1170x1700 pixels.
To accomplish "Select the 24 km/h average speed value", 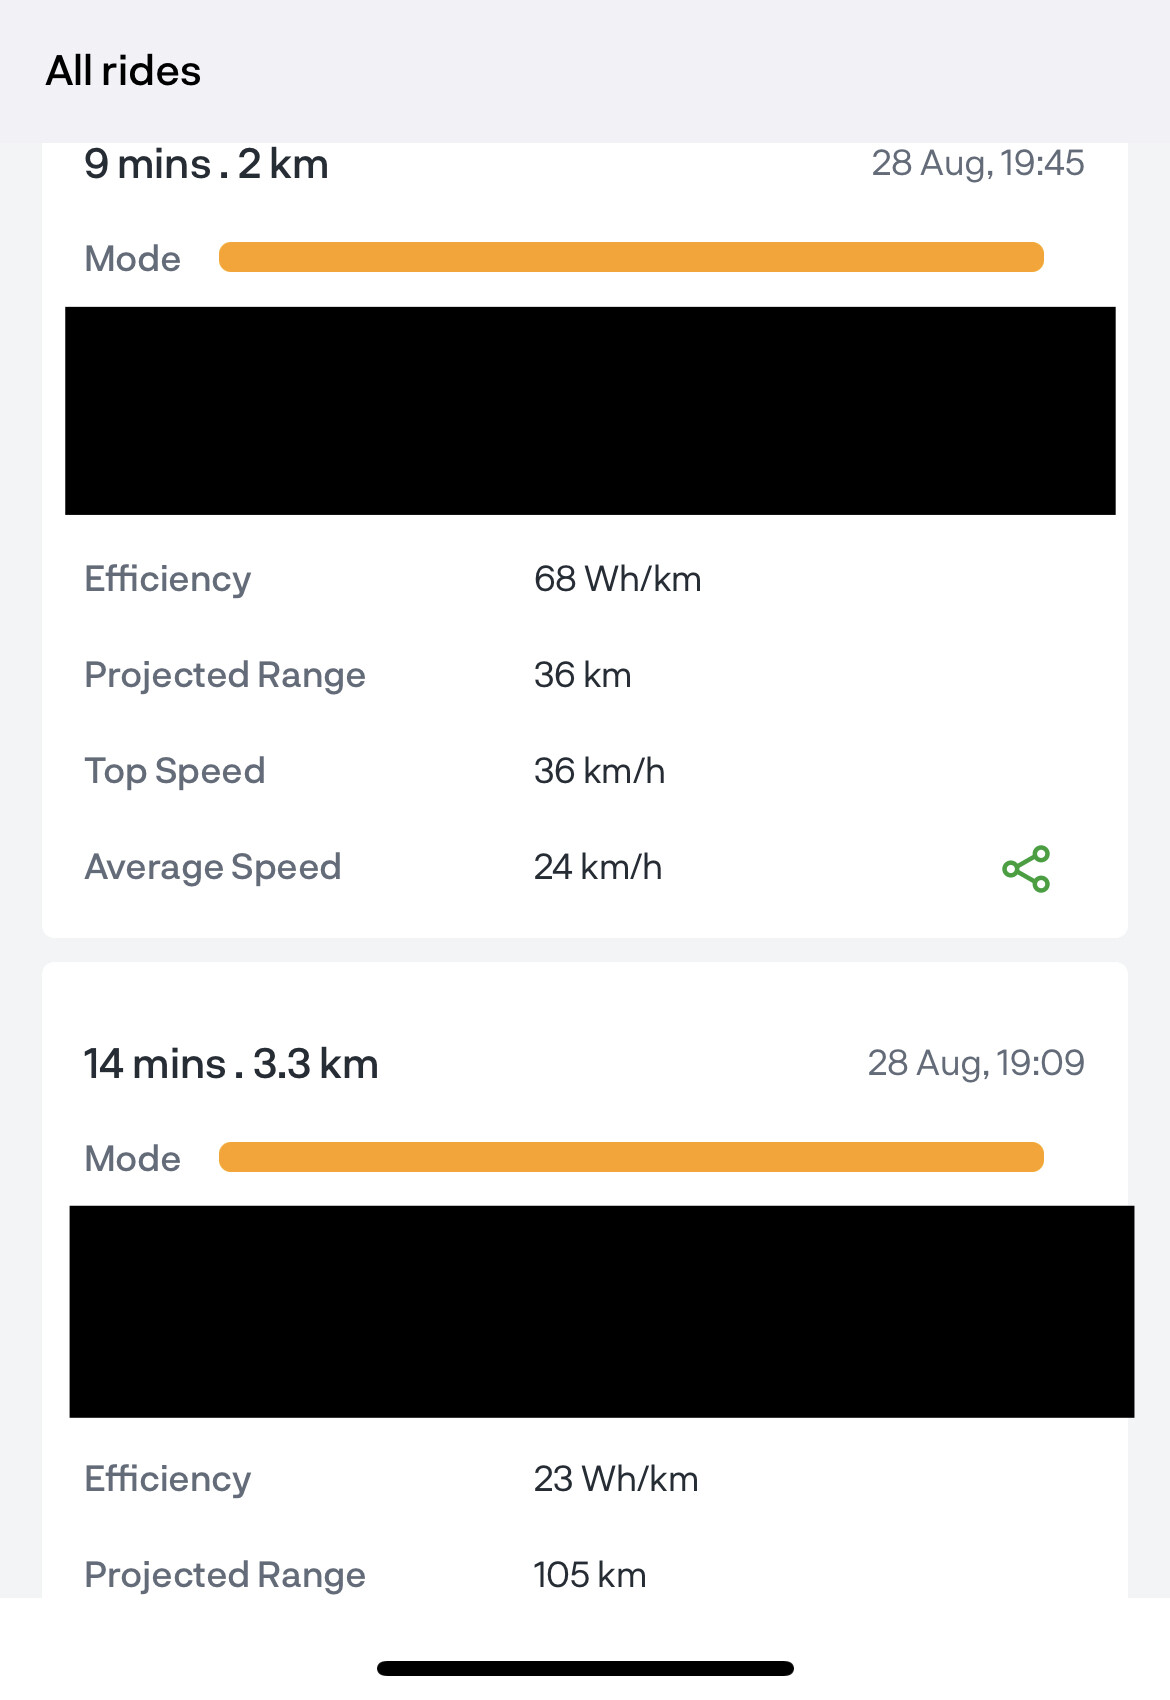I will click(x=598, y=867).
